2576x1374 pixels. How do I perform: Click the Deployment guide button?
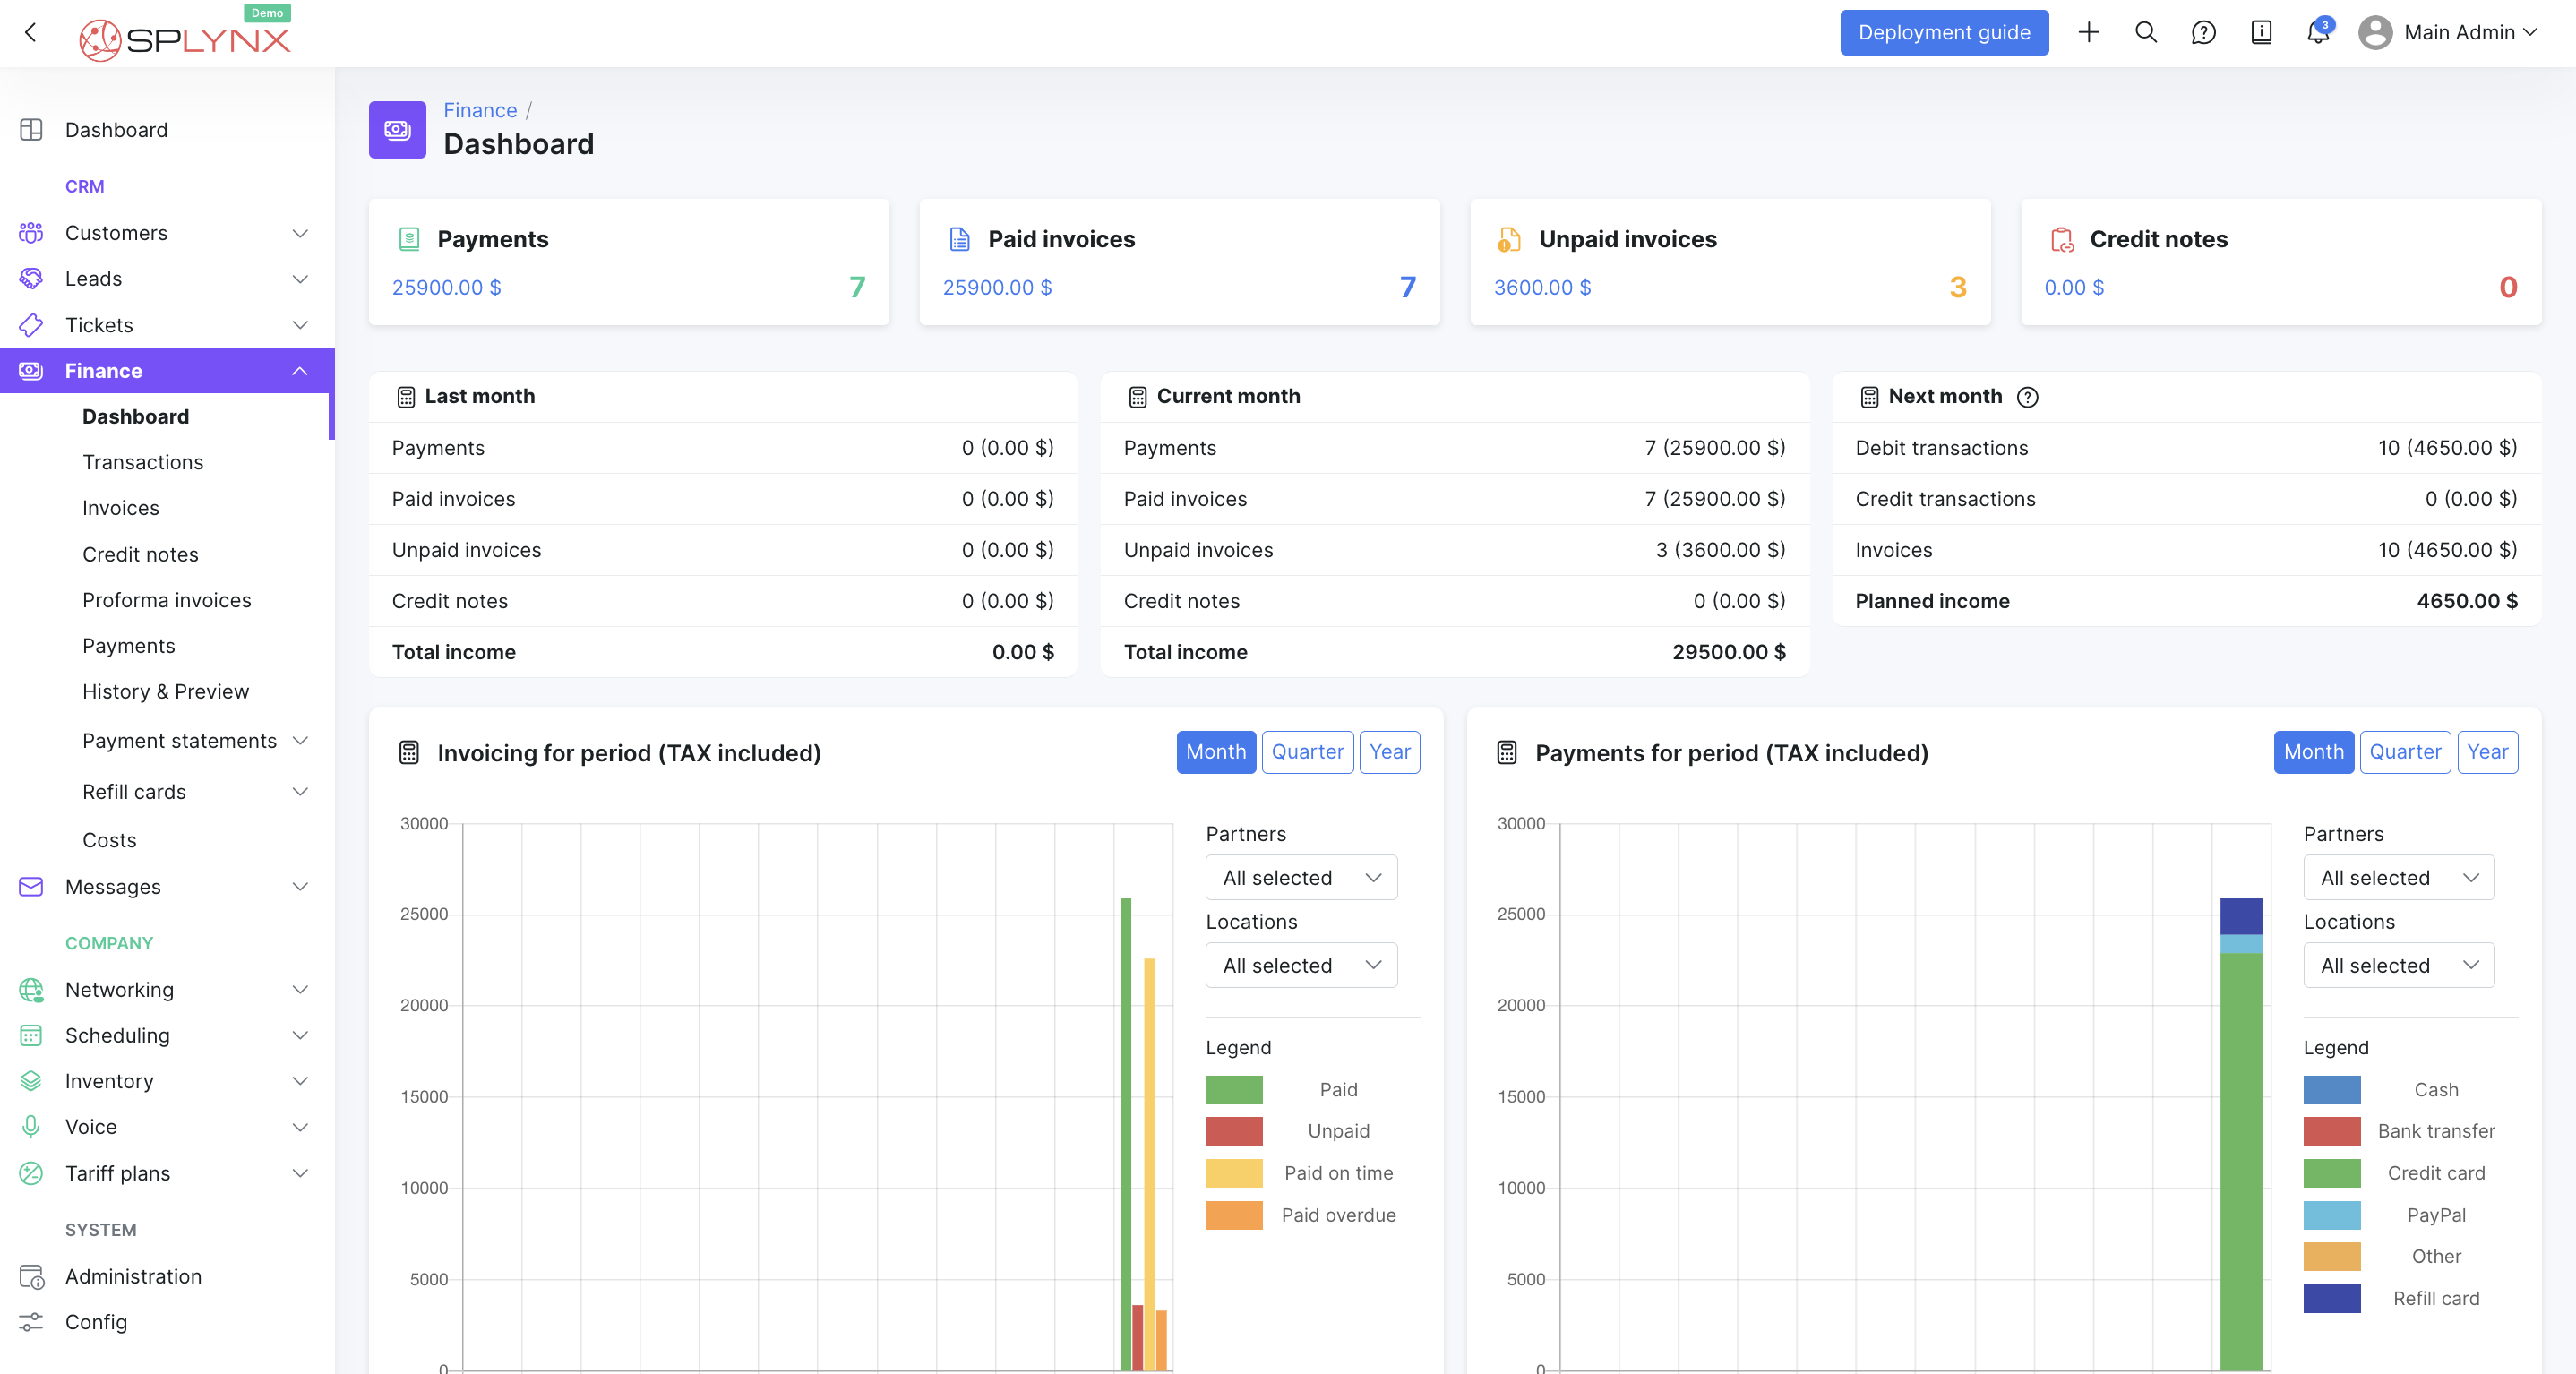coord(1943,32)
